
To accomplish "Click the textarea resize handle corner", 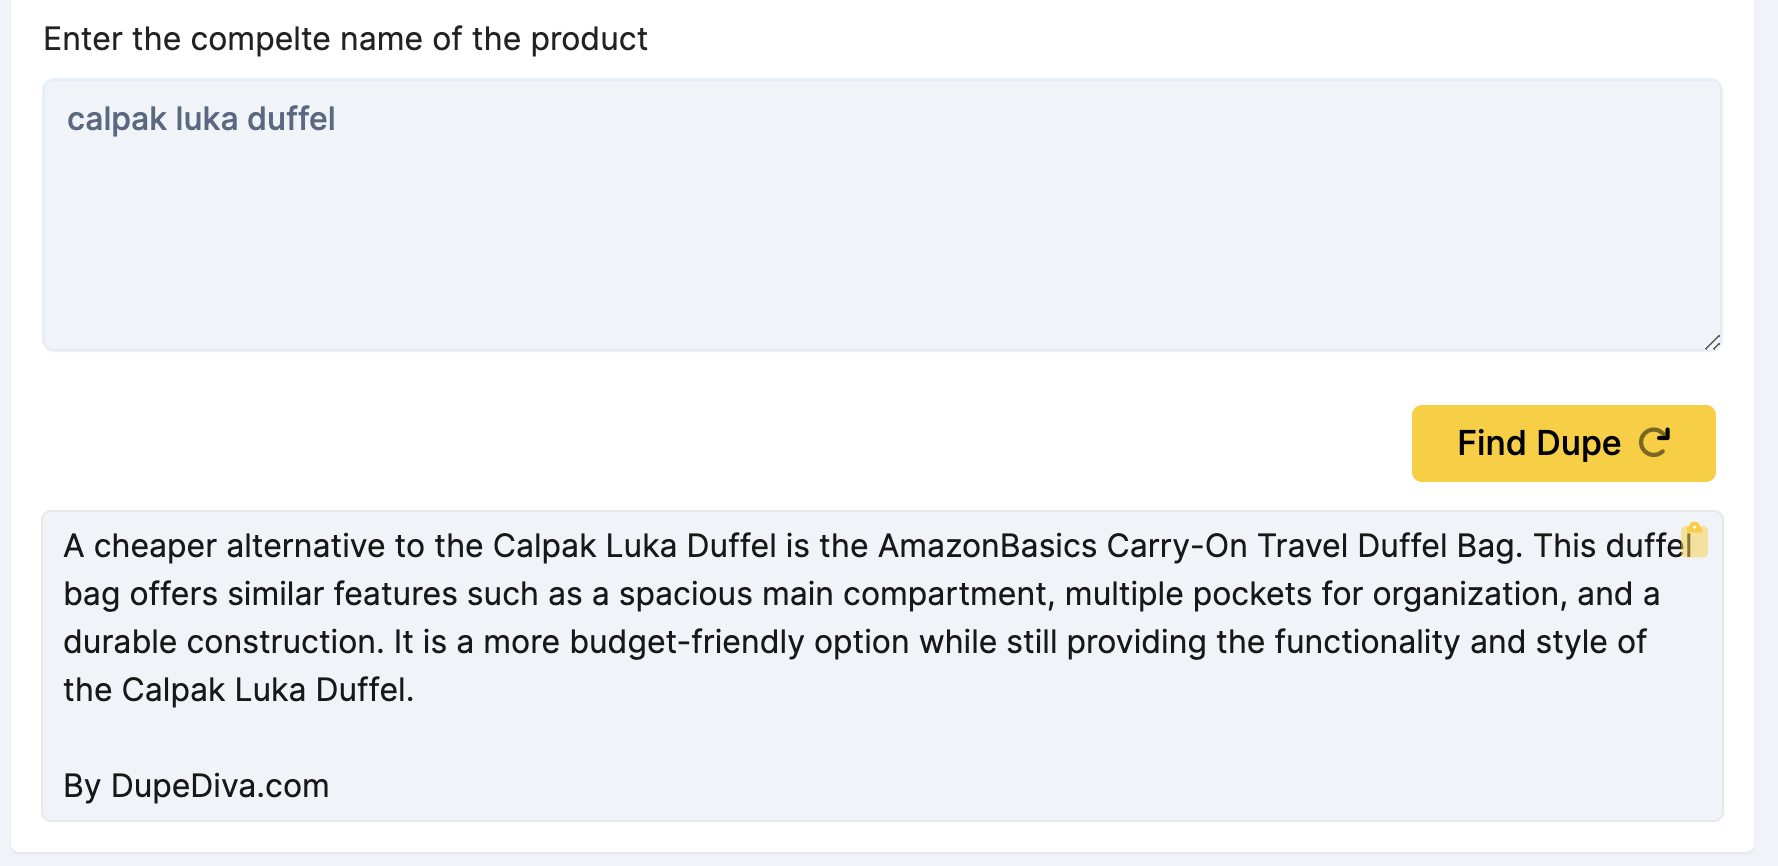I will (x=1712, y=342).
